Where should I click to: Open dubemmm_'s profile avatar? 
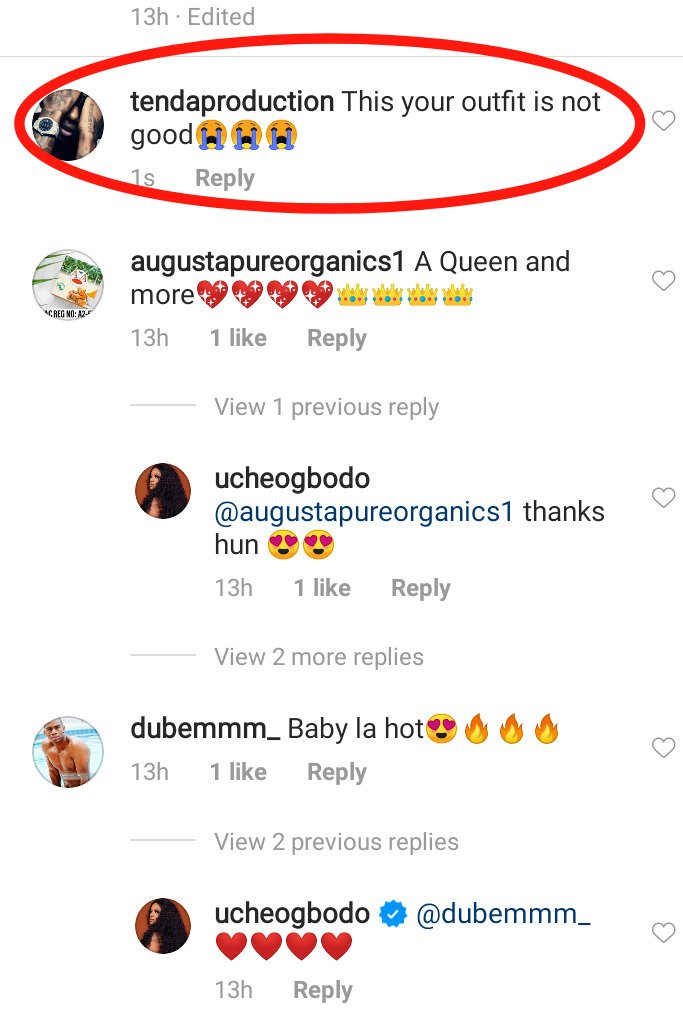tap(68, 751)
